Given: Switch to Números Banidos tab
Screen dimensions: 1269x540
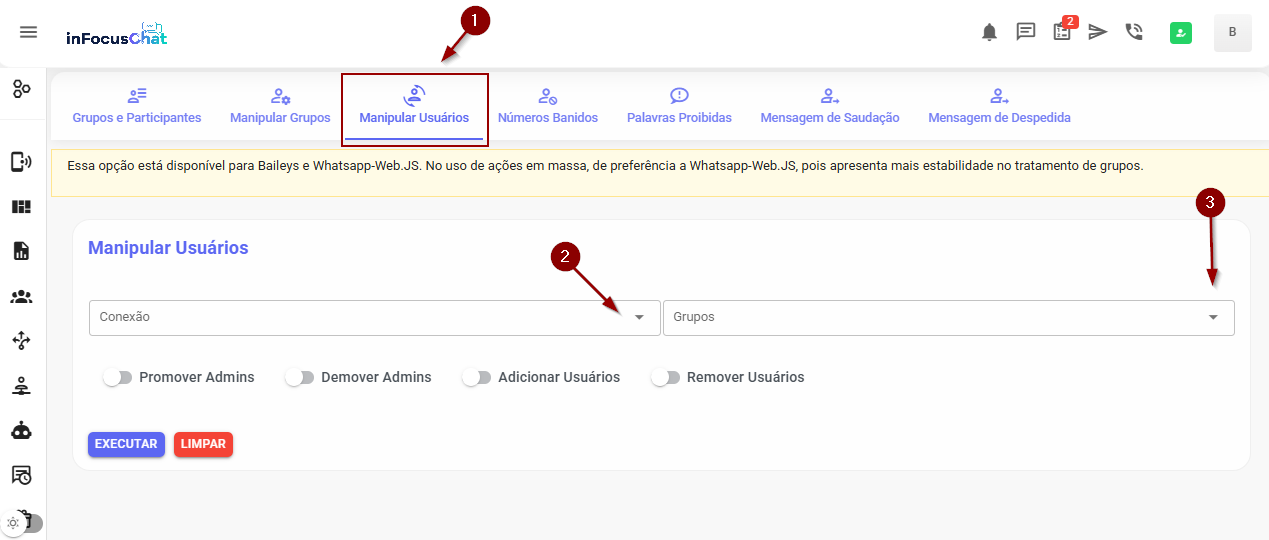Looking at the screenshot, I should point(547,106).
